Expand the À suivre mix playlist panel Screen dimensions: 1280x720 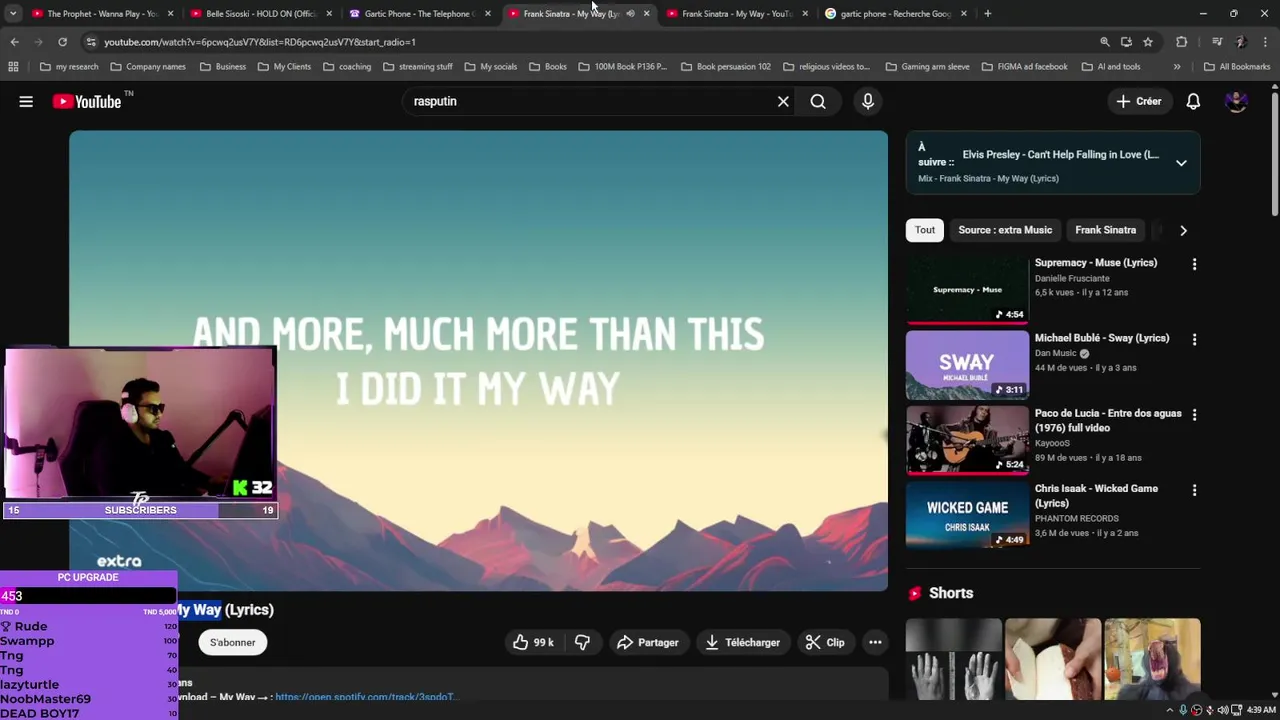1181,163
